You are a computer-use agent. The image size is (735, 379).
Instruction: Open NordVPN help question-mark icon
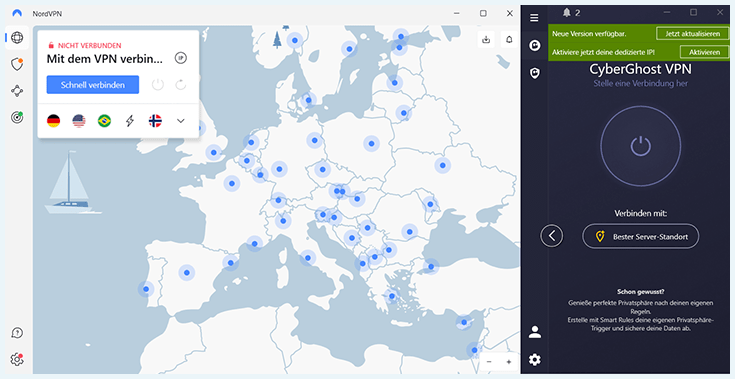(17, 333)
